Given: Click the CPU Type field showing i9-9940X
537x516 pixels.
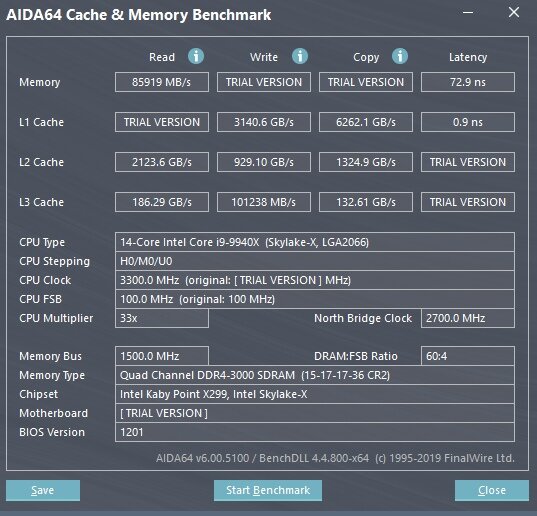Looking at the screenshot, I should [x=315, y=242].
